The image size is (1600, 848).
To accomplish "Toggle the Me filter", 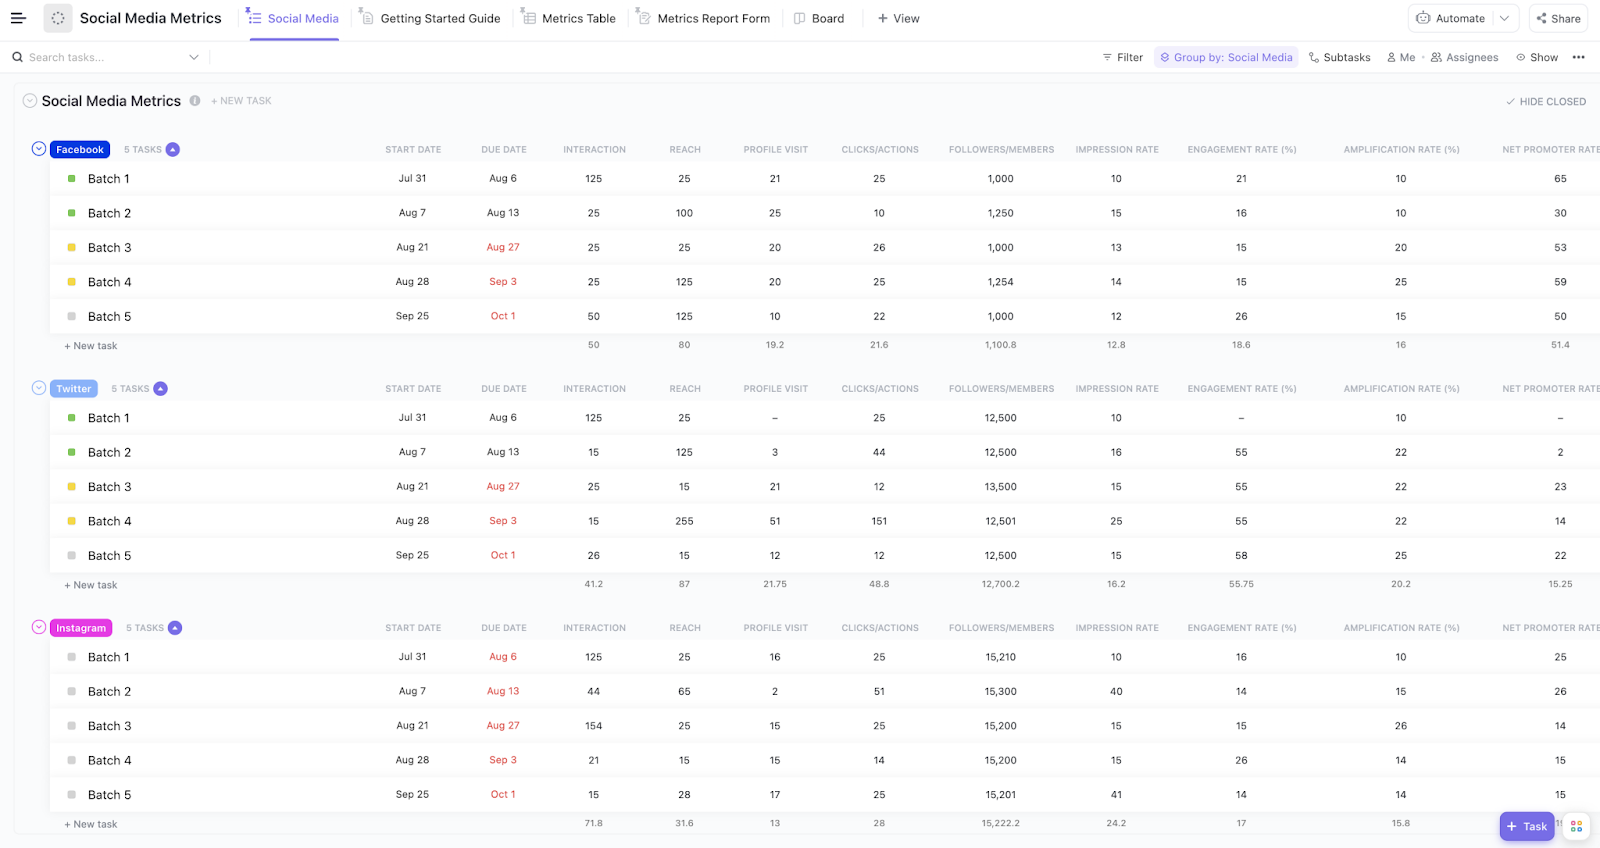I will pyautogui.click(x=1401, y=57).
